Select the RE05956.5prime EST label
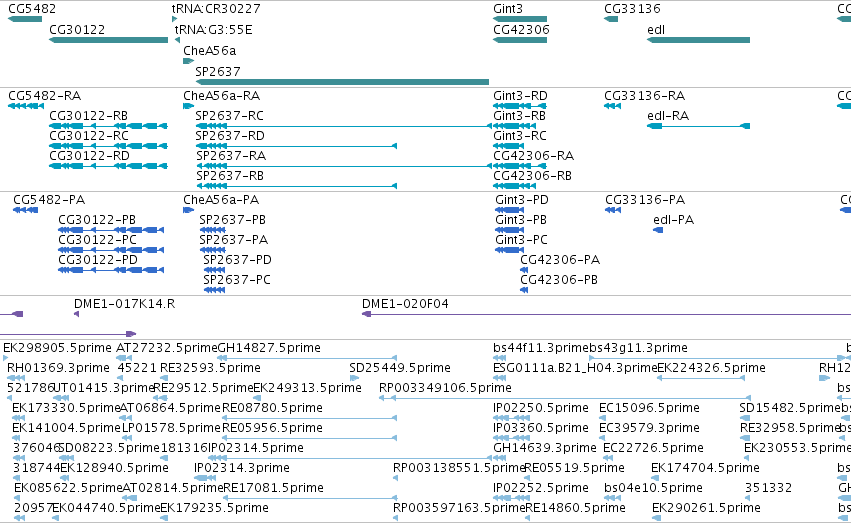The width and height of the screenshot is (851, 523). tap(272, 429)
